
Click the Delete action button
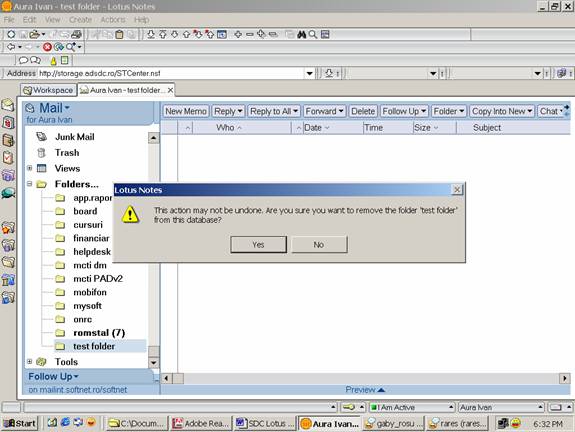363,111
